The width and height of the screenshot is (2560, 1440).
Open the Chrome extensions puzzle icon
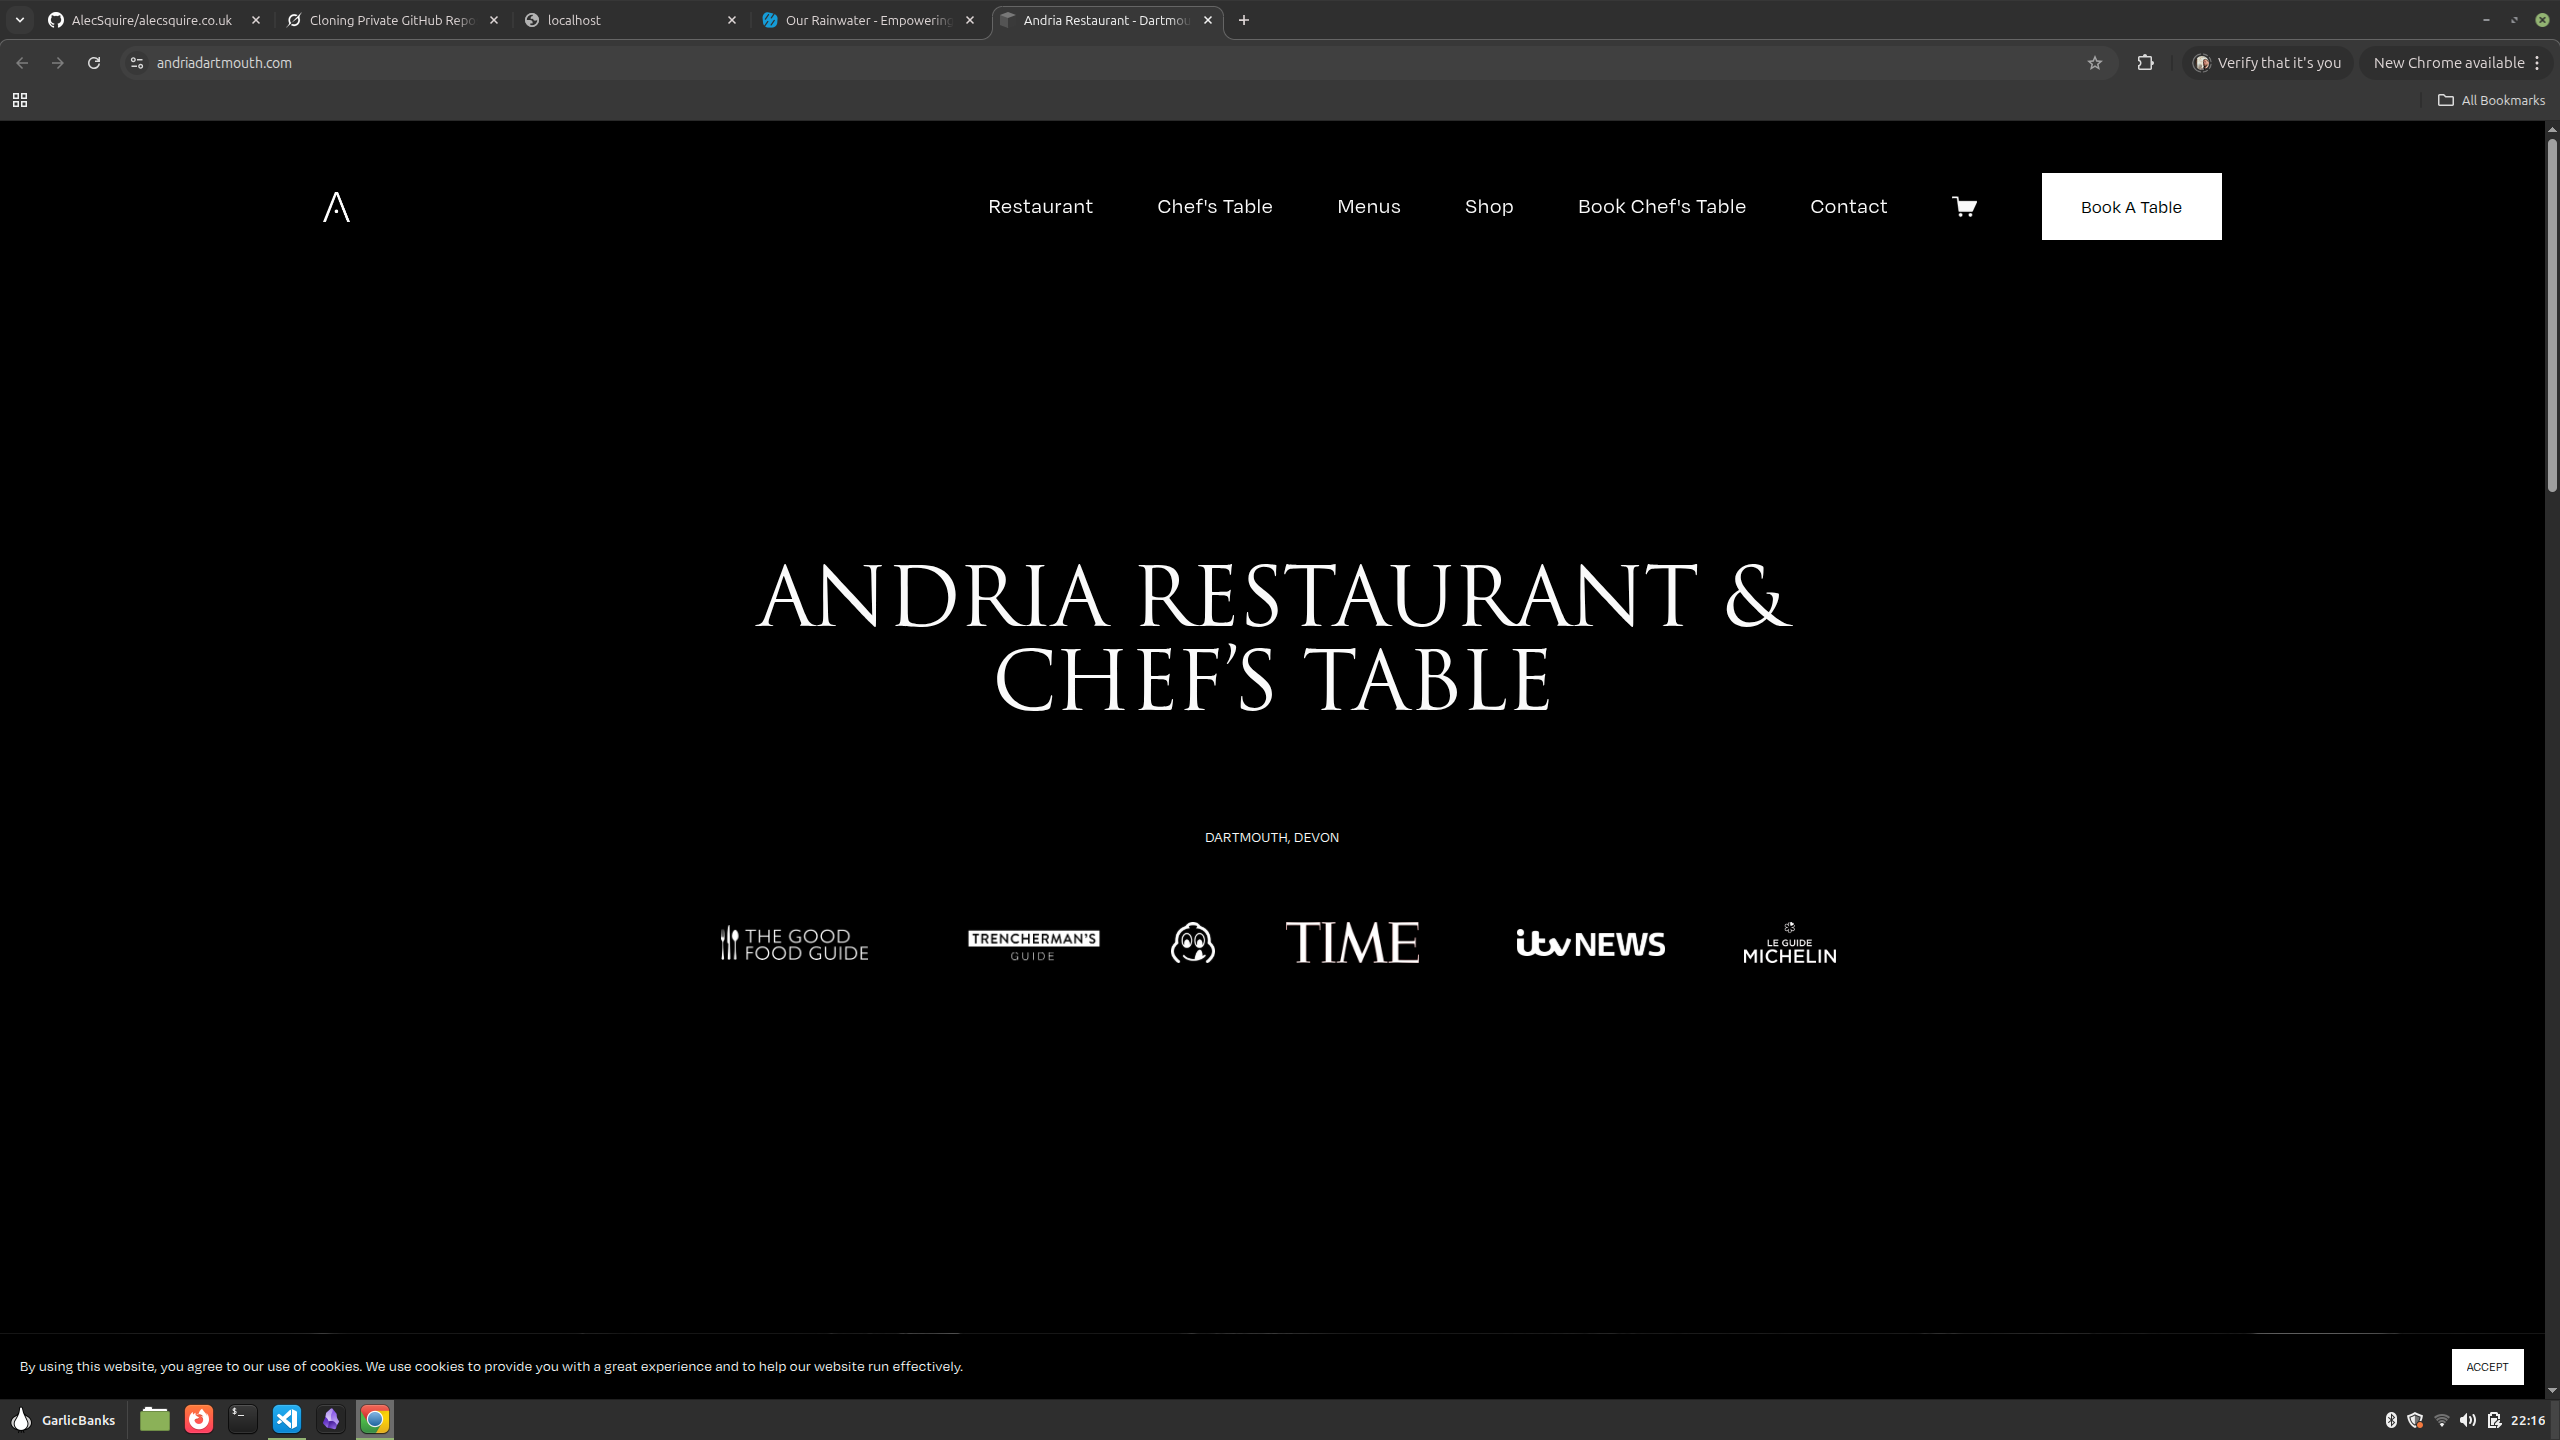2145,63
